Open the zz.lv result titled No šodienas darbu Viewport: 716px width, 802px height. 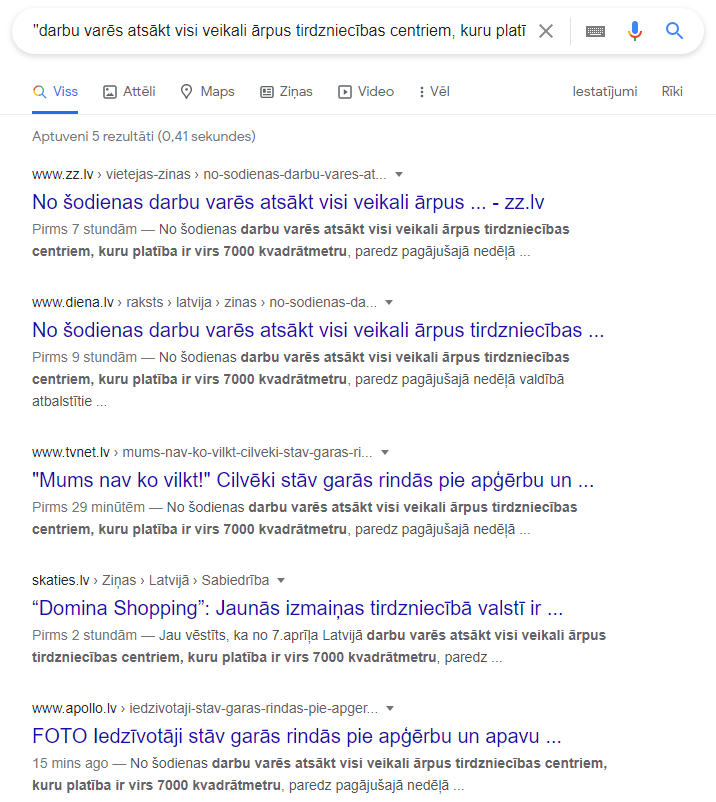(x=288, y=202)
